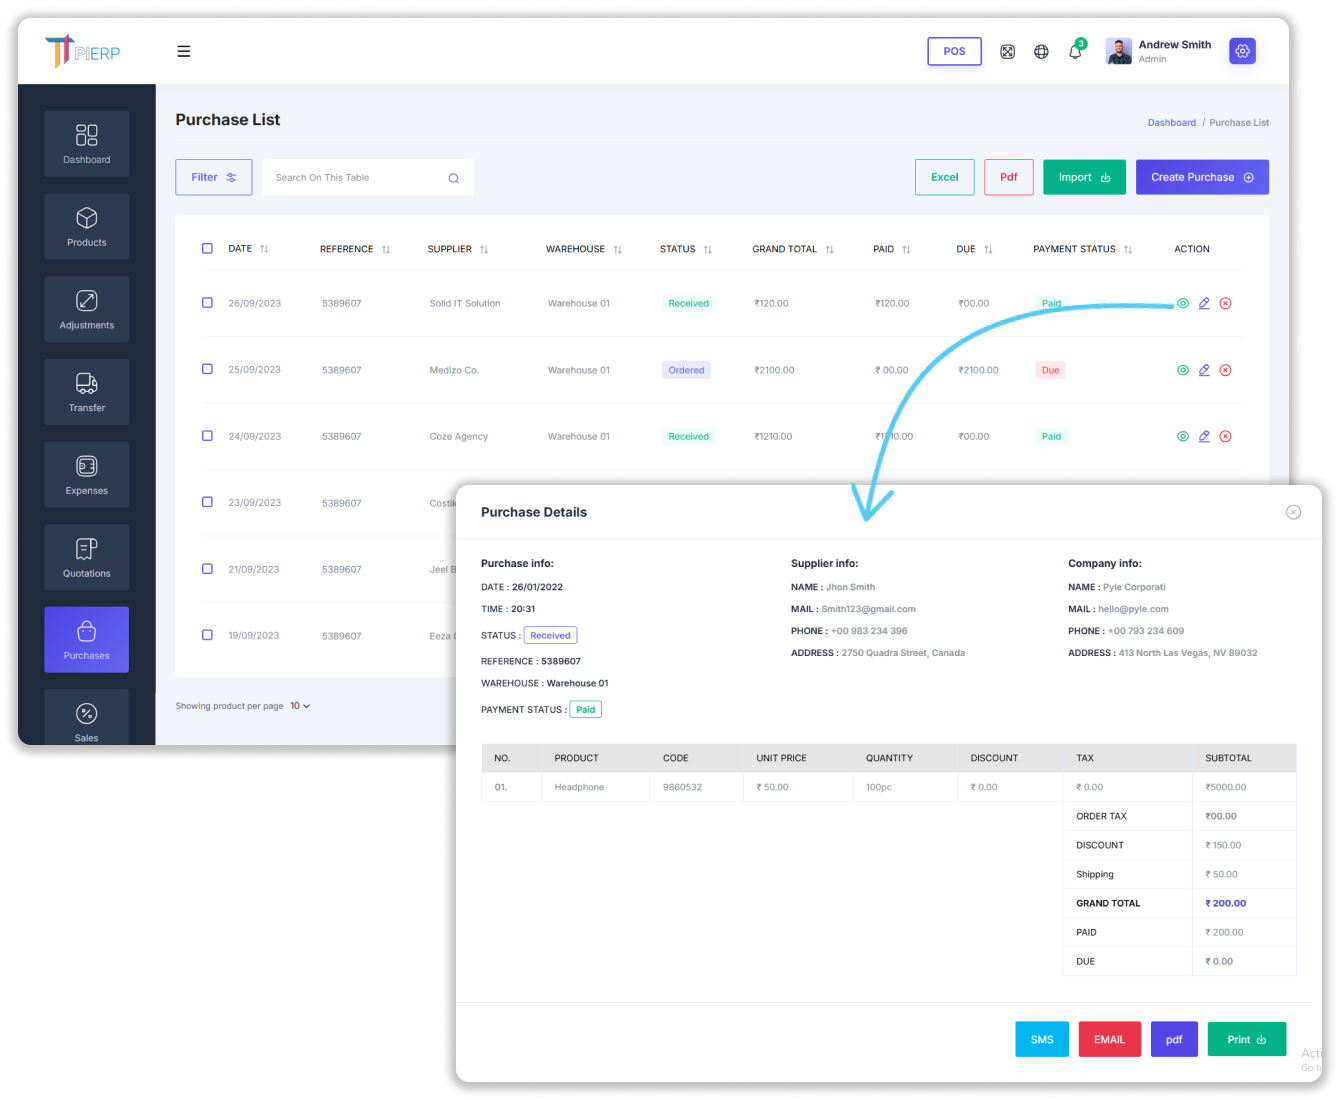The width and height of the screenshot is (1340, 1100).
Task: Click the hamburger menu icon in header
Action: click(184, 52)
